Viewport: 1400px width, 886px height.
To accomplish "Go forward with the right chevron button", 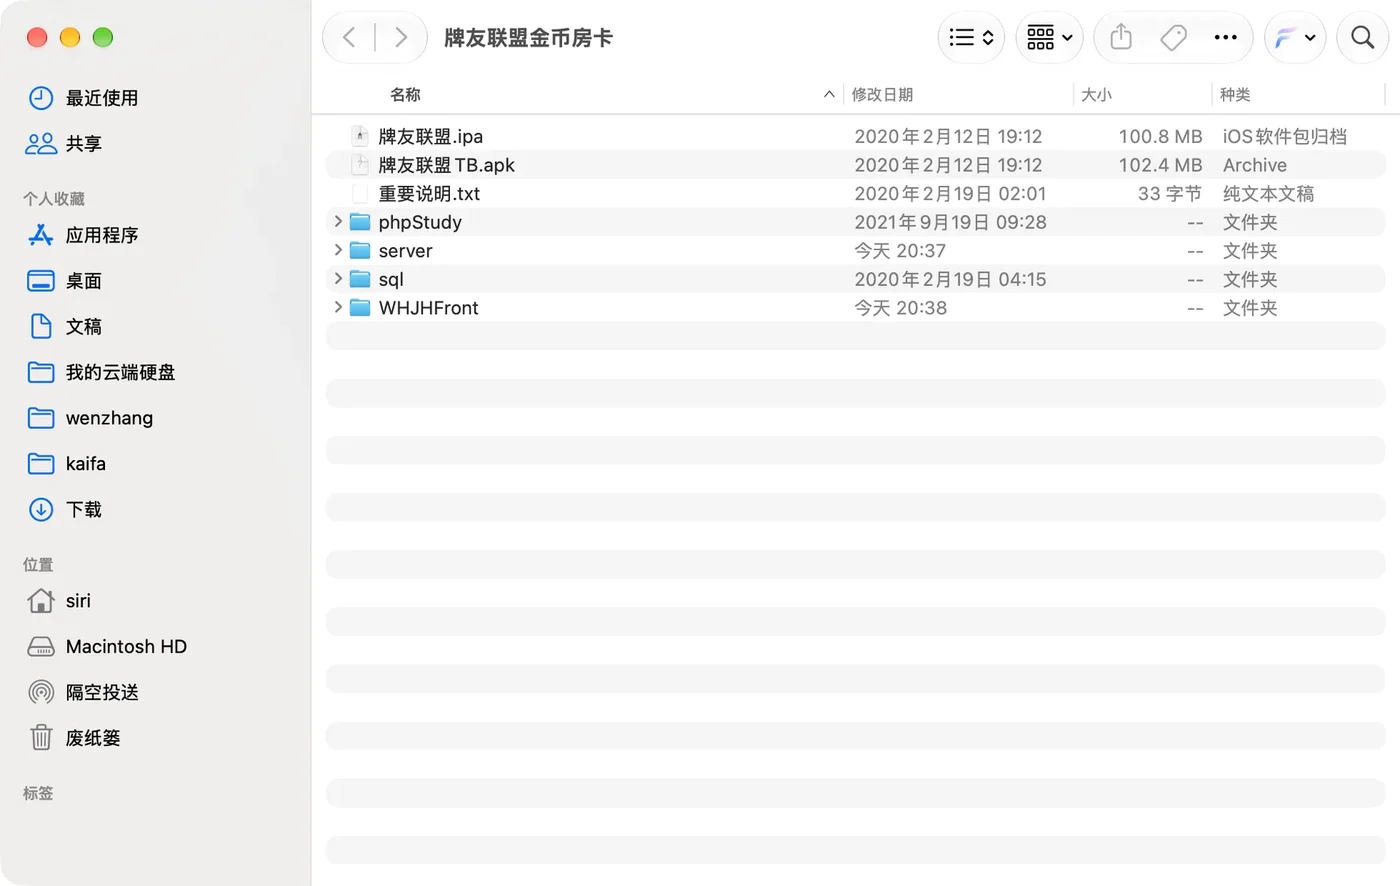I will click(401, 38).
